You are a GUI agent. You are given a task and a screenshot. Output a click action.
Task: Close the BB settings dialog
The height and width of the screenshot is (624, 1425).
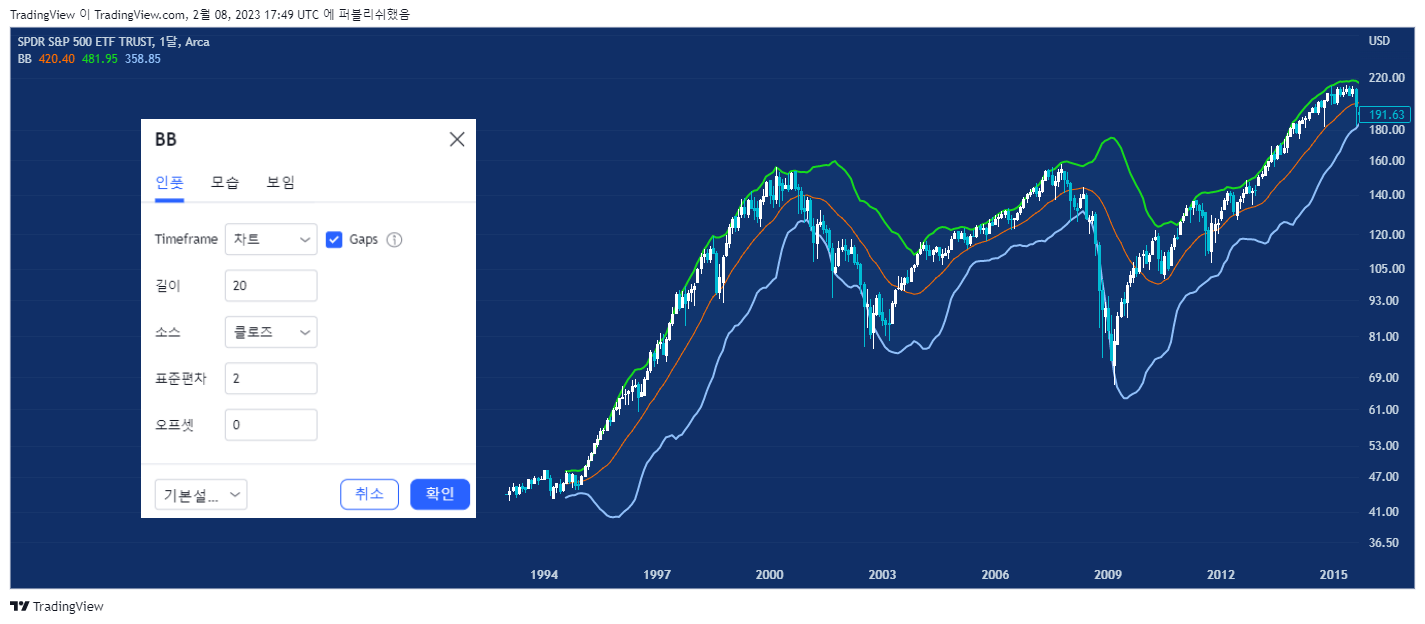pyautogui.click(x=457, y=139)
